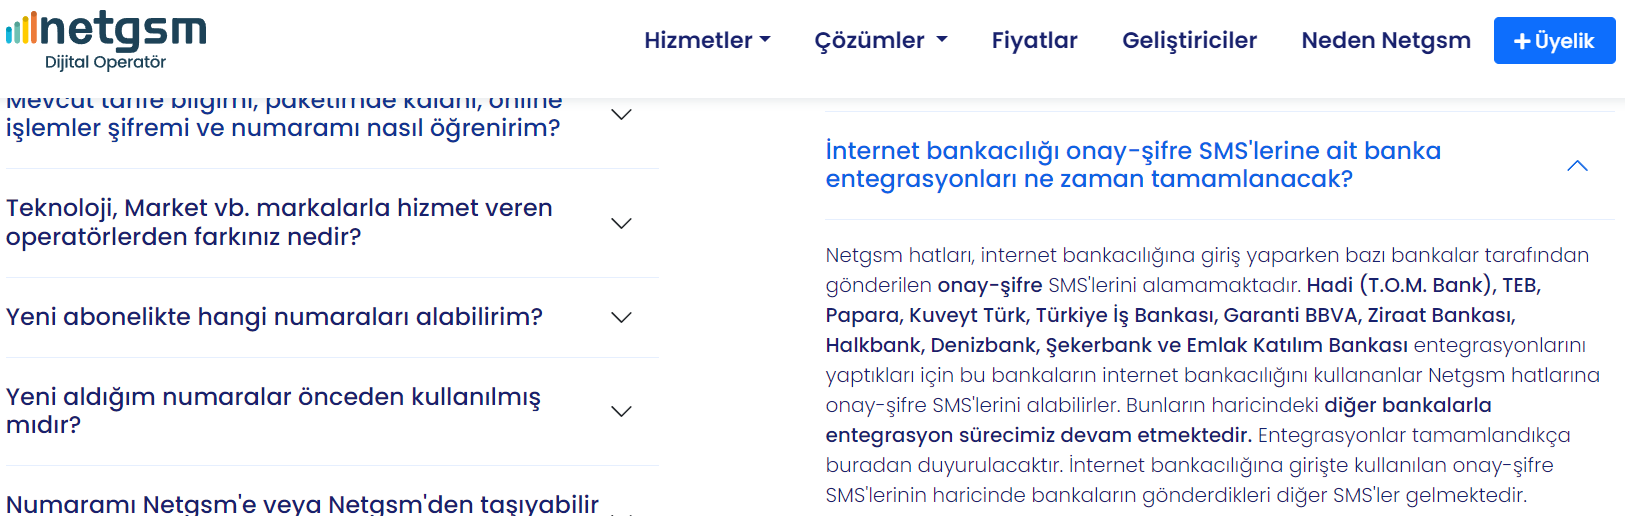Click the +Üyelik button

click(x=1554, y=41)
